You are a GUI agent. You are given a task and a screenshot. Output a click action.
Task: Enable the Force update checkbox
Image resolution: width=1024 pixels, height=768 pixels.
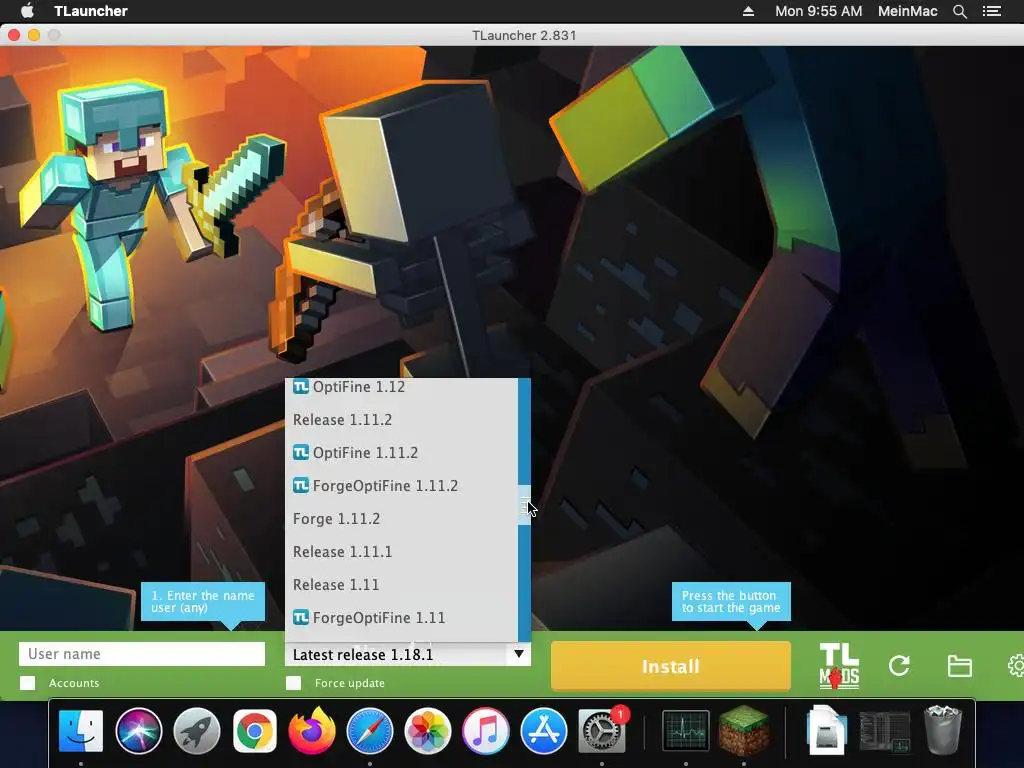(x=293, y=683)
